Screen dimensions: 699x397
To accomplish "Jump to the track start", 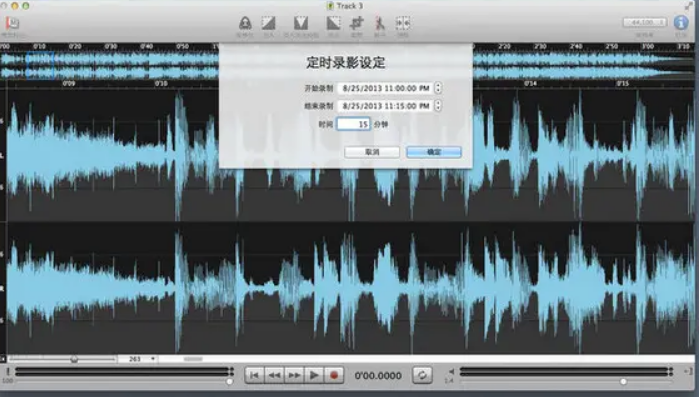I will [x=255, y=376].
